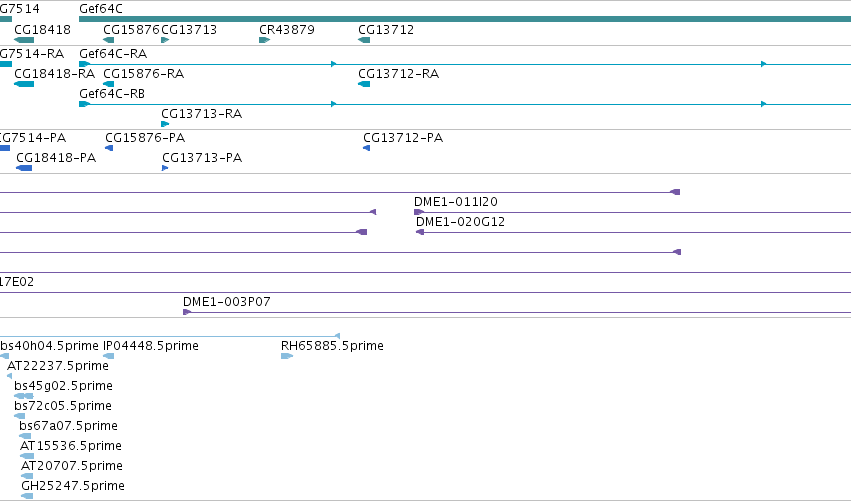This screenshot has width=851, height=501.
Task: Click the CG18418-RA label
Action: pyautogui.click(x=54, y=73)
